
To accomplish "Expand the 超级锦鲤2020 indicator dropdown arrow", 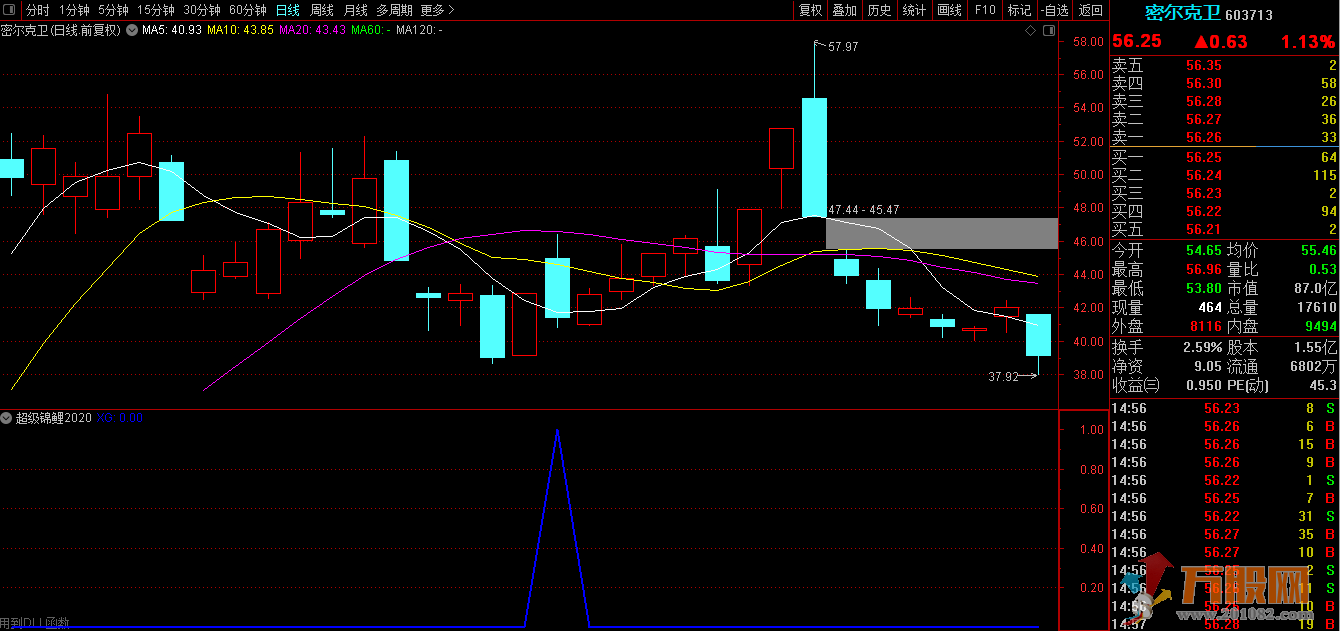I will (7, 418).
